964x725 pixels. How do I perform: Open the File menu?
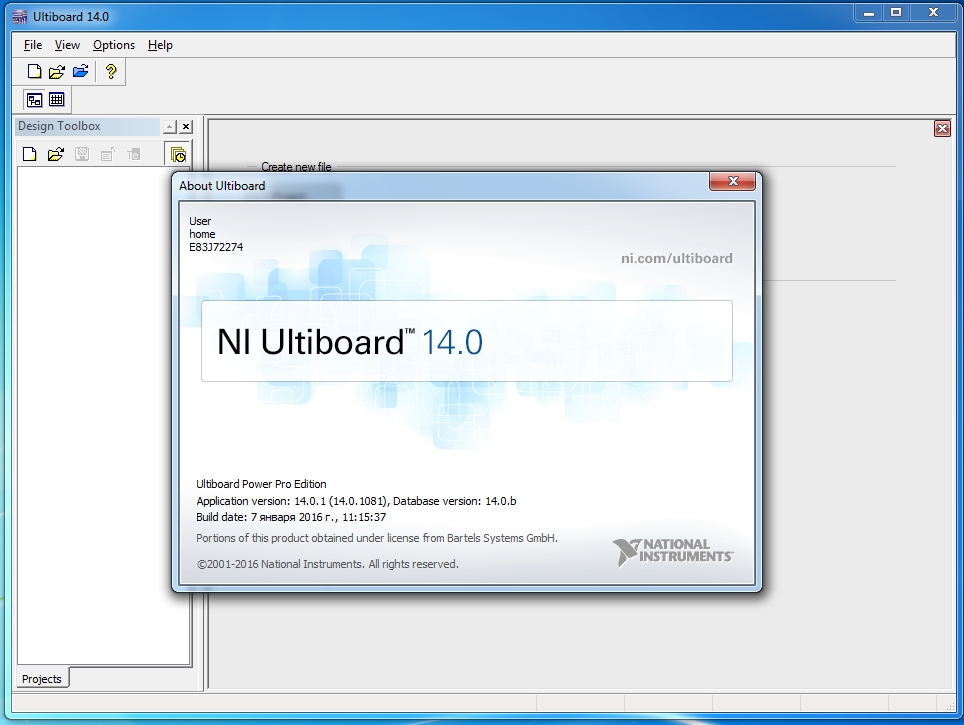coord(33,45)
